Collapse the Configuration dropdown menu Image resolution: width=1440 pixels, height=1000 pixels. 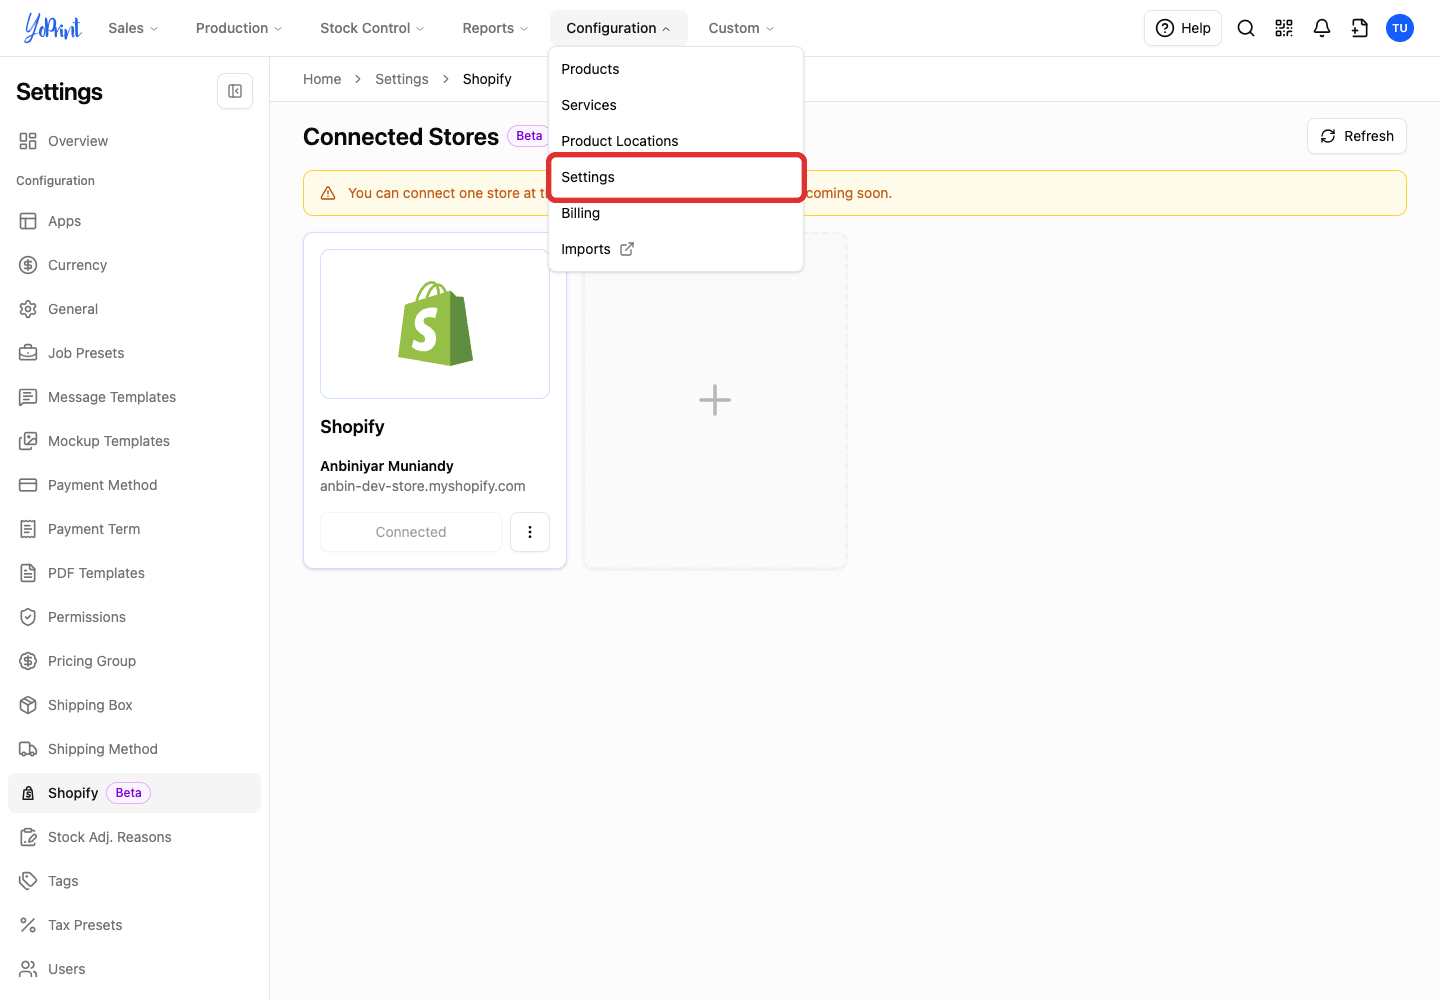coord(618,28)
